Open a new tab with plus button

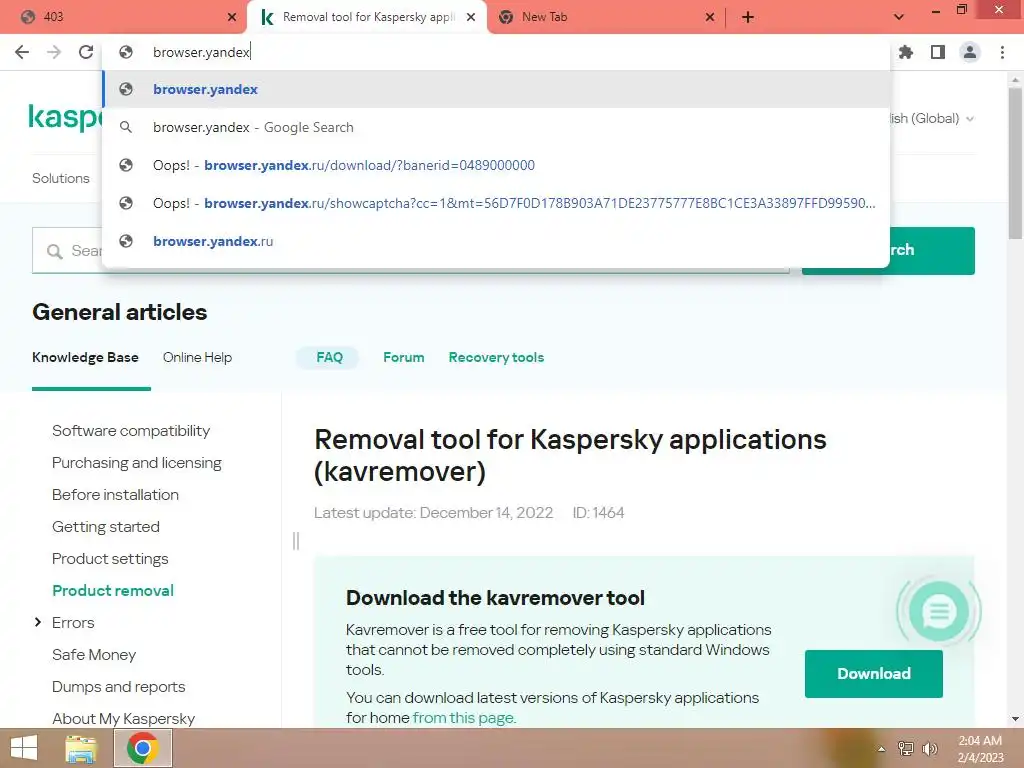pyautogui.click(x=748, y=17)
